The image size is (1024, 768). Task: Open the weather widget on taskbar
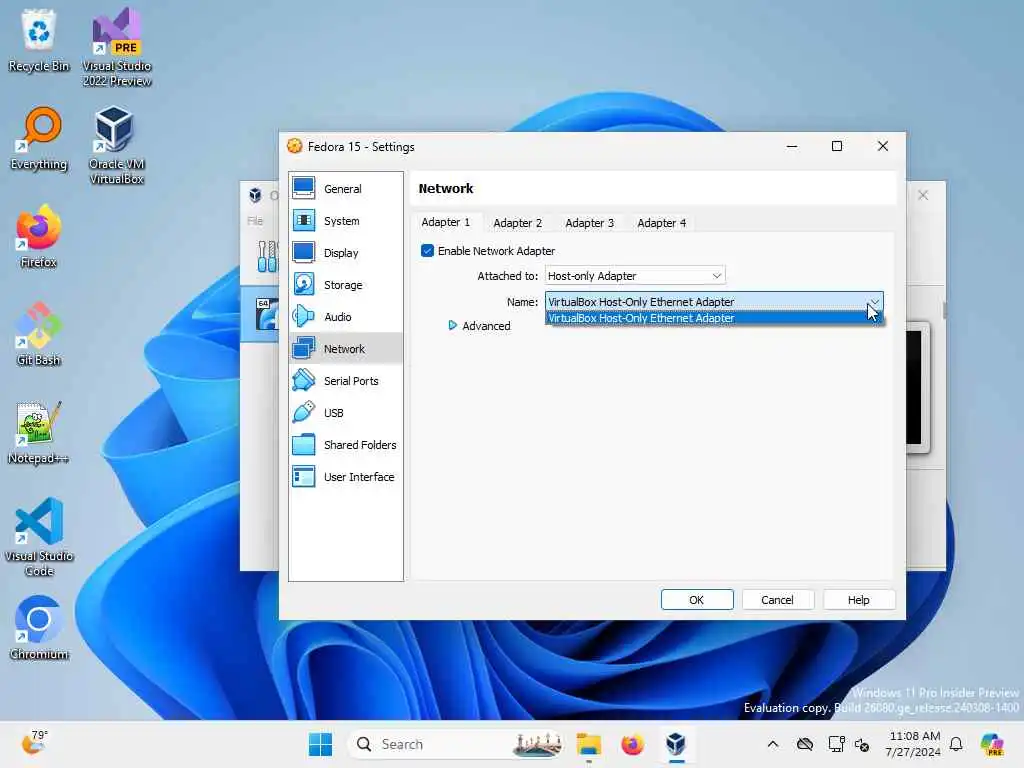coord(34,743)
